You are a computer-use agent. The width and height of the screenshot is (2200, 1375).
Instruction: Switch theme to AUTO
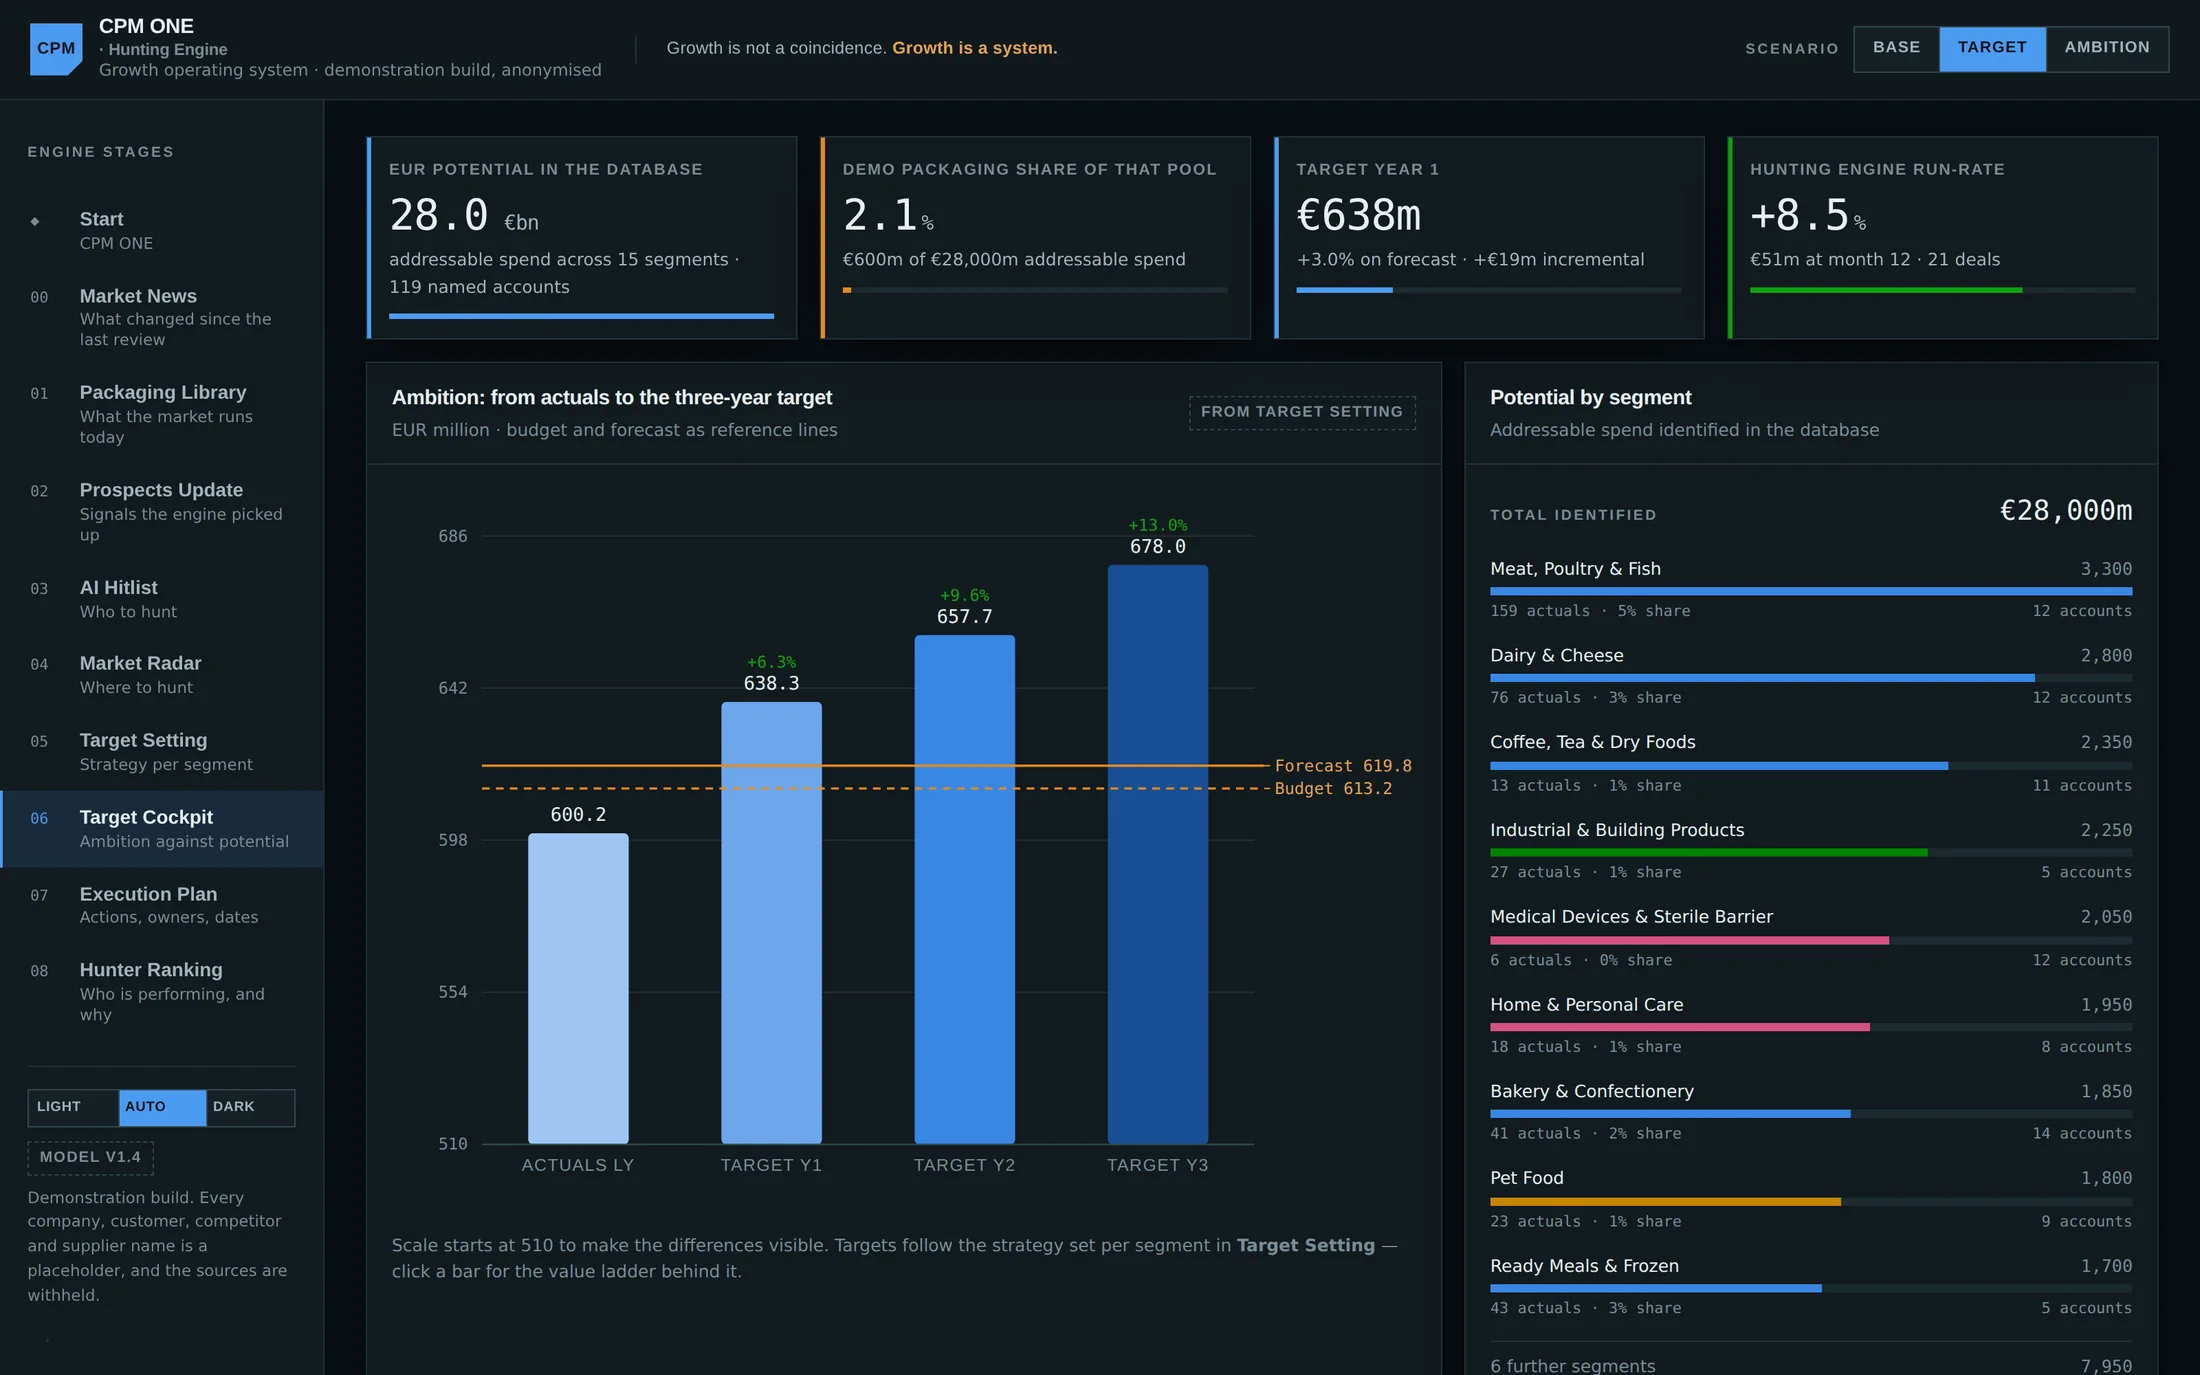click(x=162, y=1107)
